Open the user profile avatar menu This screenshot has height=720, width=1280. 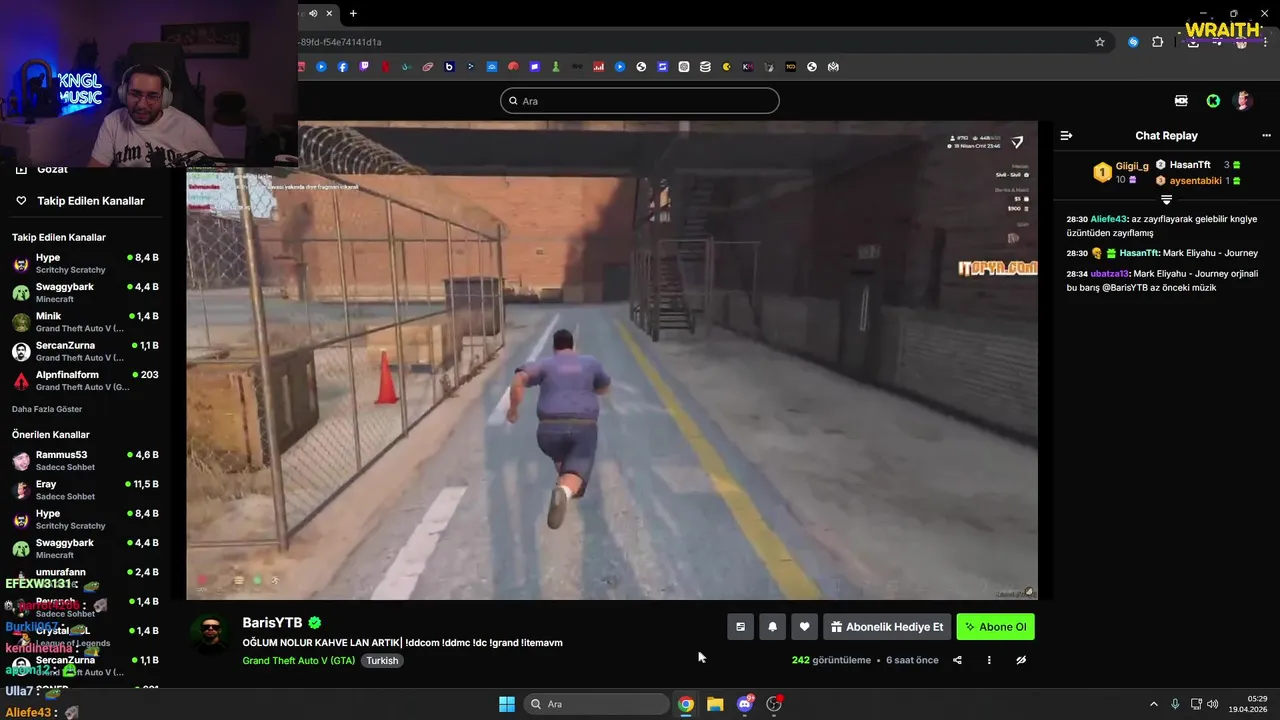click(x=1243, y=101)
